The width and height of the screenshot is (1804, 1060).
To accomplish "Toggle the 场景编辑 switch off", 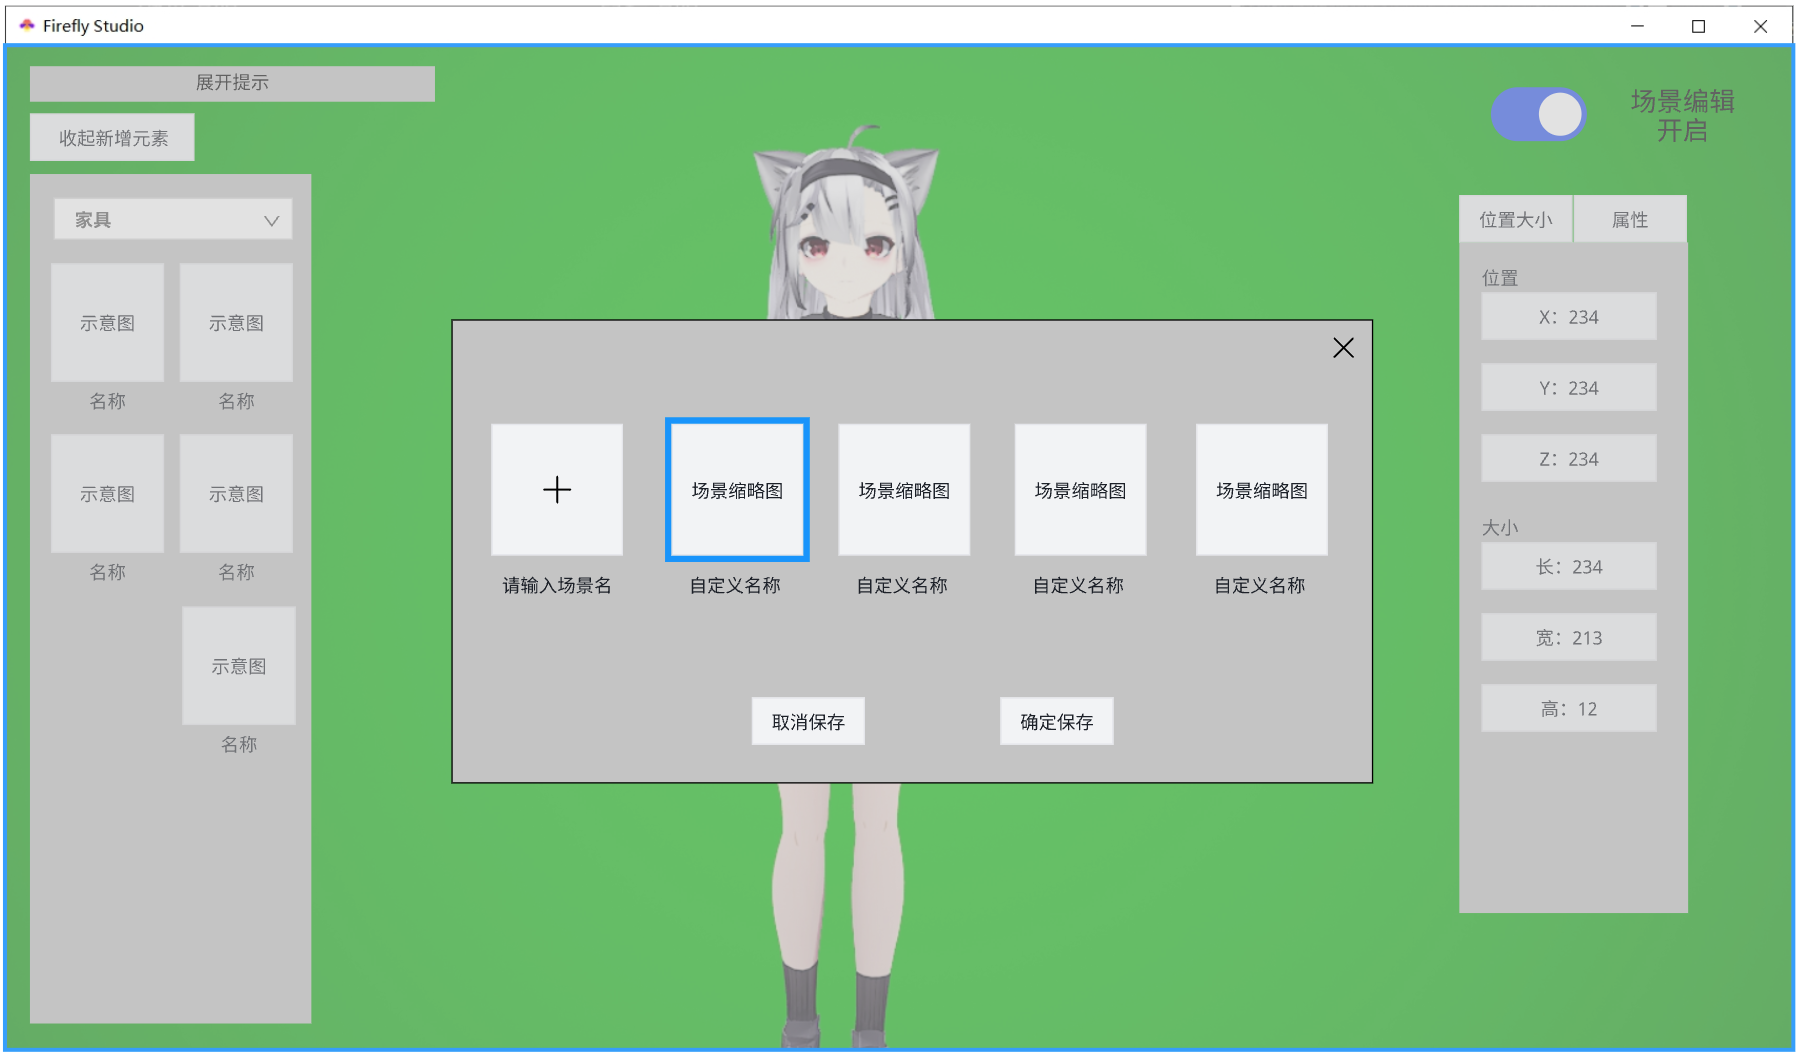I will tap(1538, 115).
